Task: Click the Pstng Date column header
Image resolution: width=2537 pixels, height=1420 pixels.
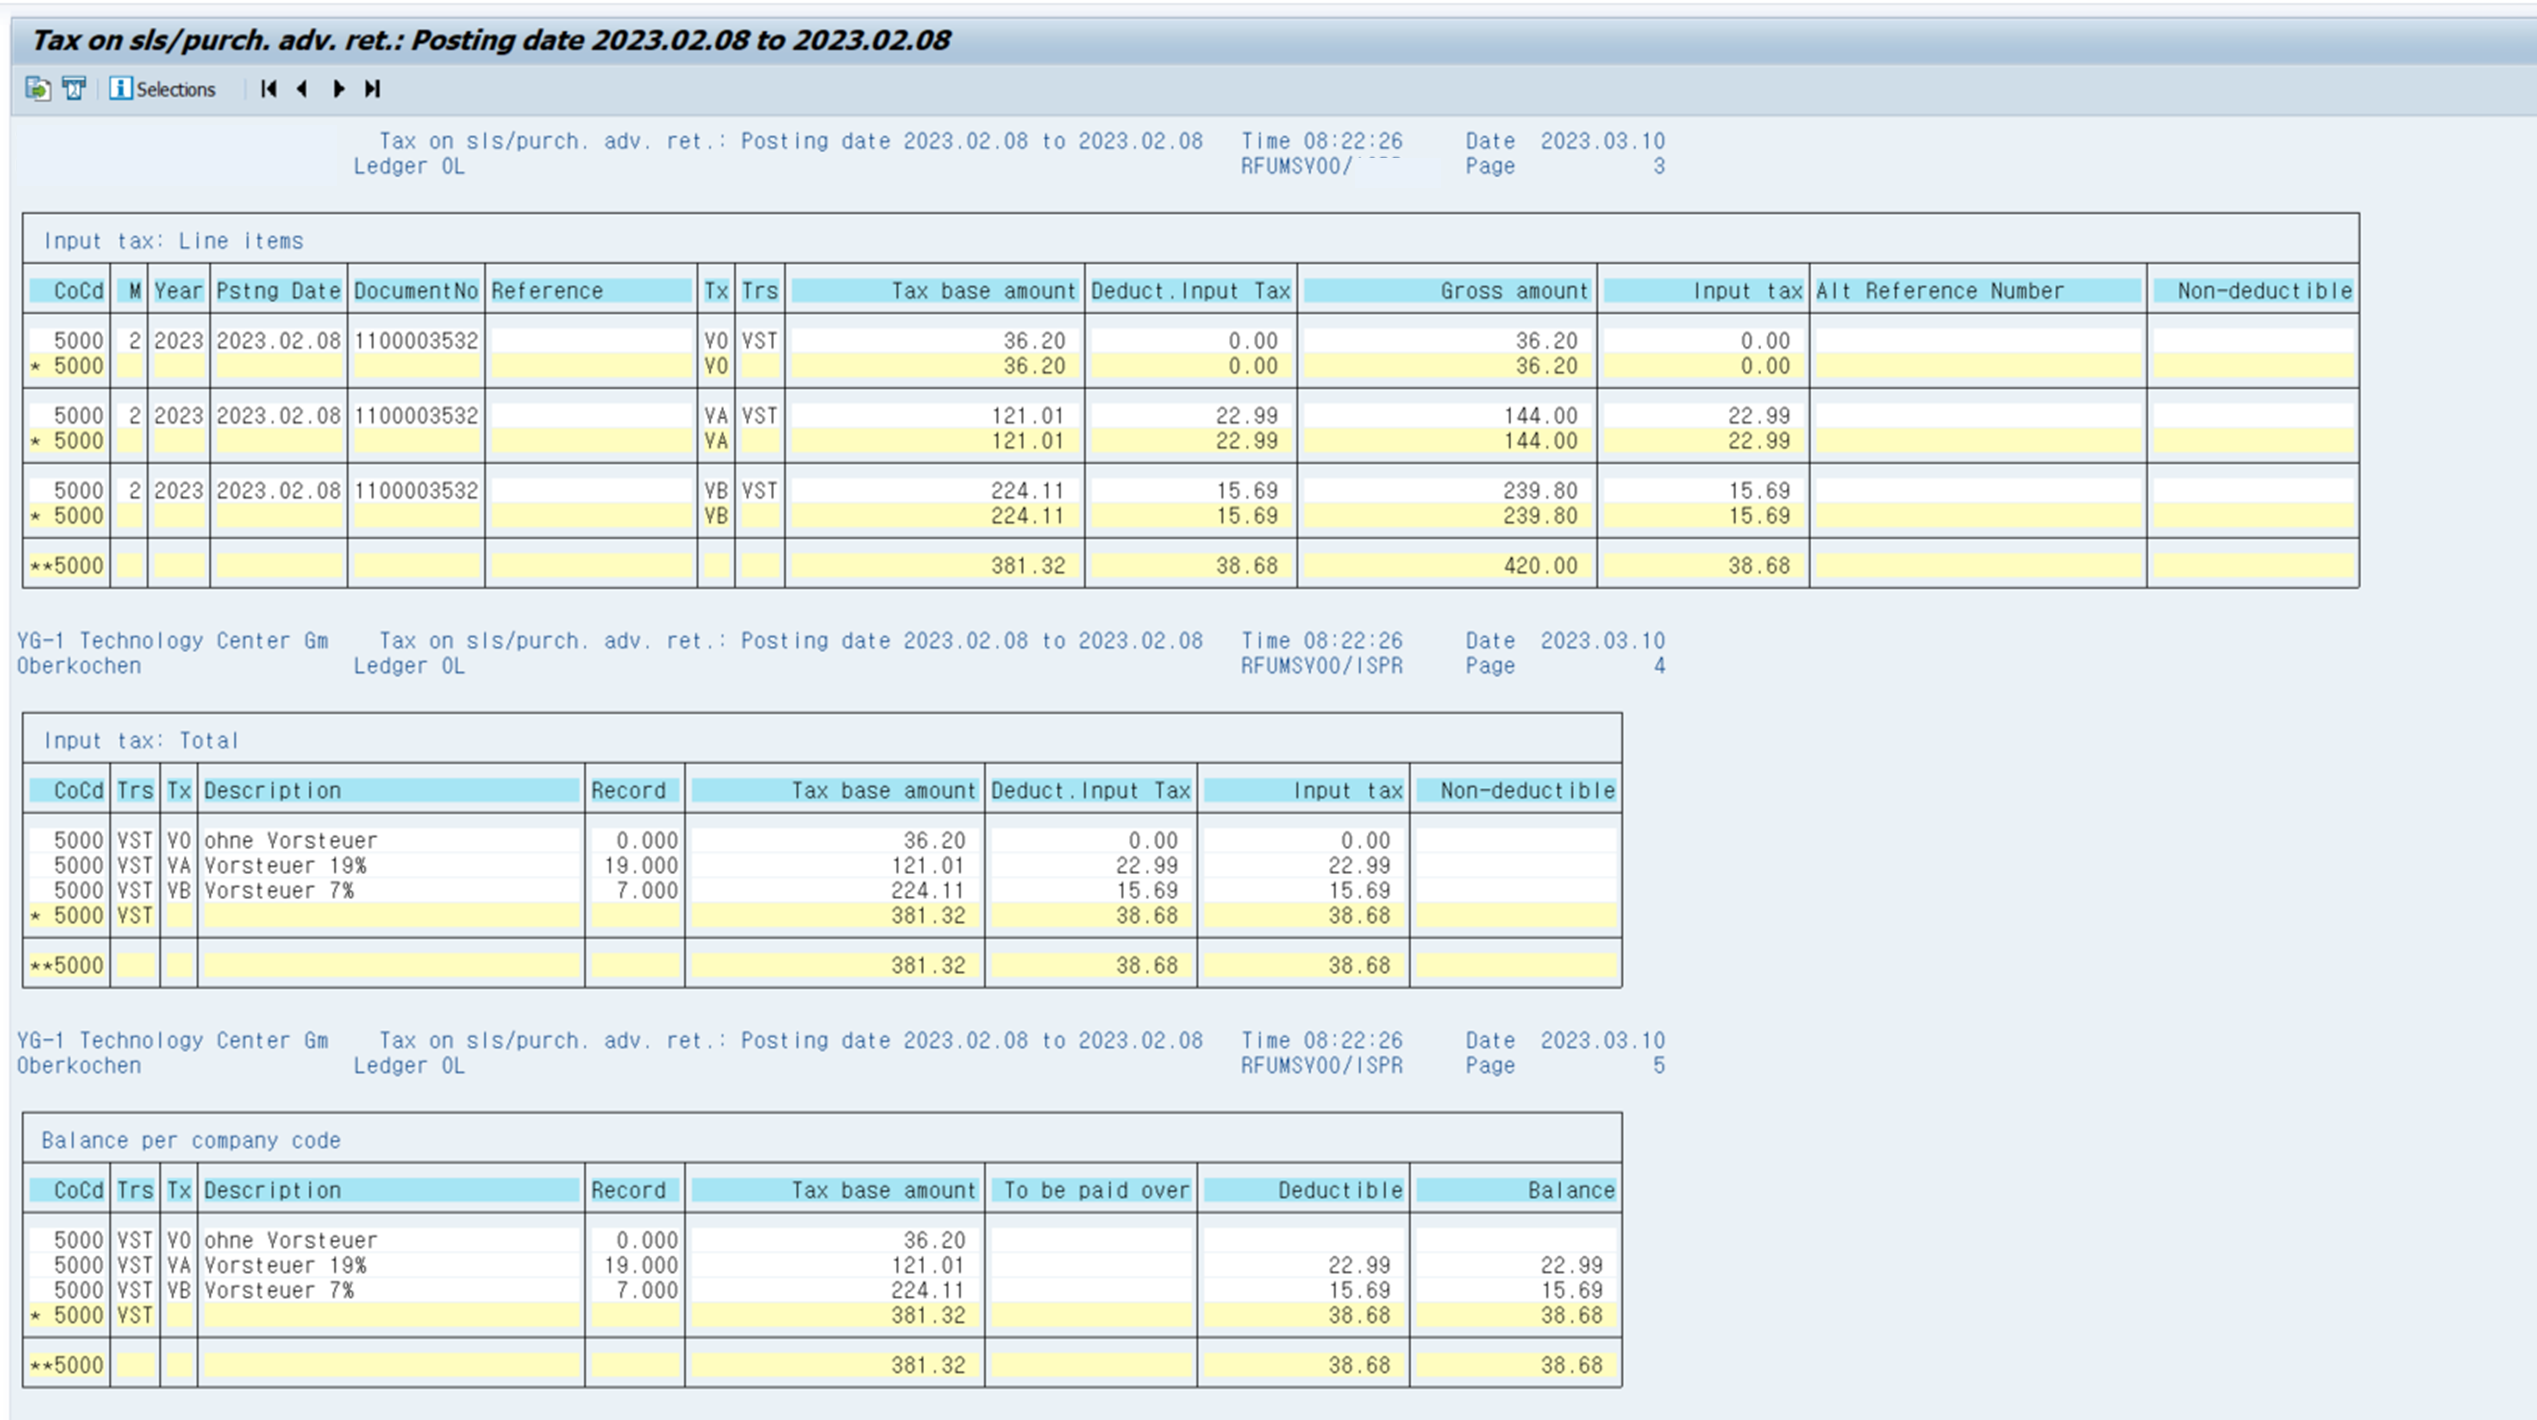Action: [x=278, y=291]
